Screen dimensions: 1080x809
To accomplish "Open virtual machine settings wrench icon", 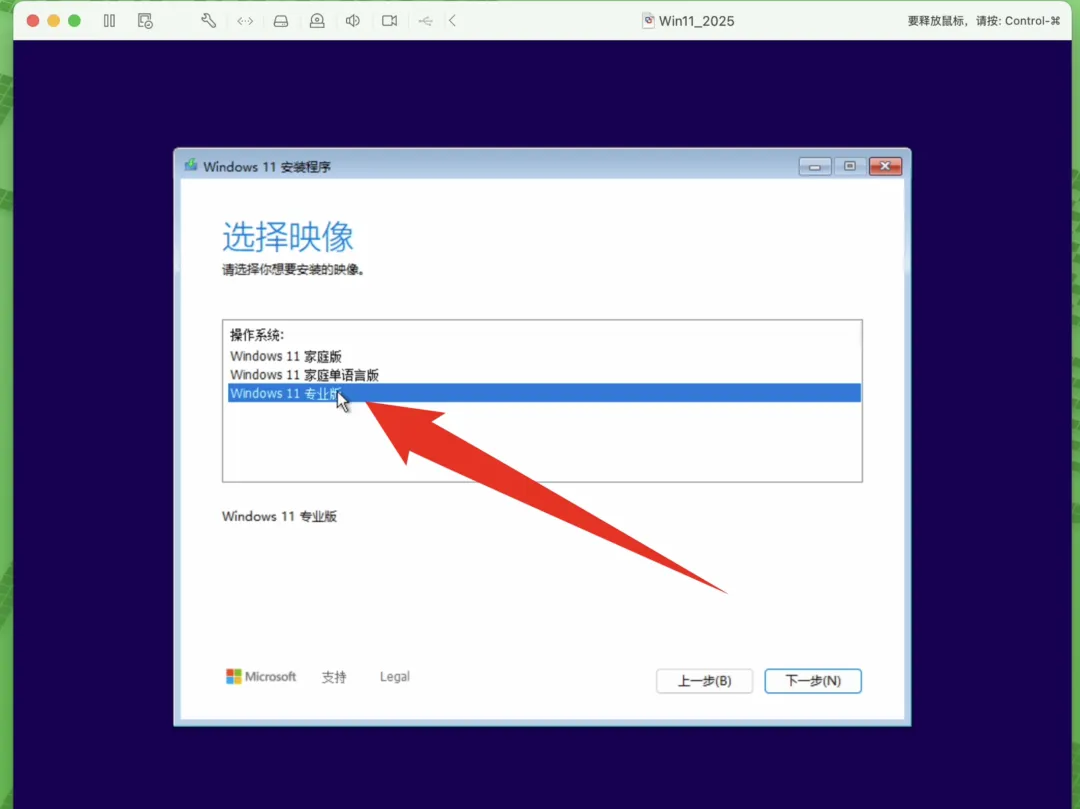I will 209,21.
